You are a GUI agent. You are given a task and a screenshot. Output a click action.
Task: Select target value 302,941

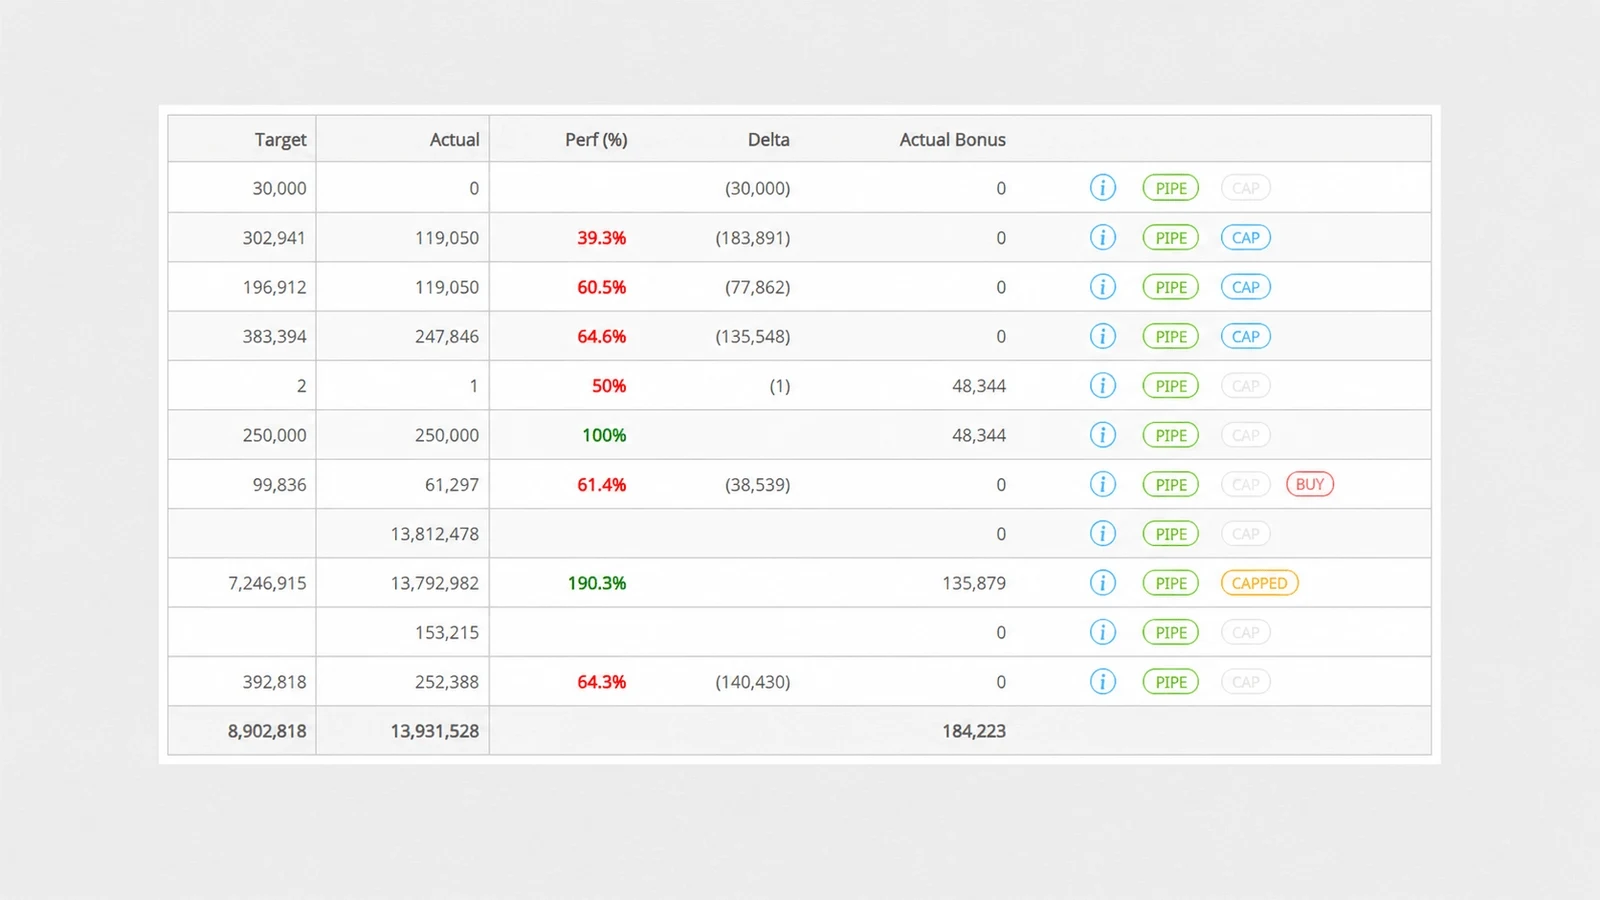274,238
